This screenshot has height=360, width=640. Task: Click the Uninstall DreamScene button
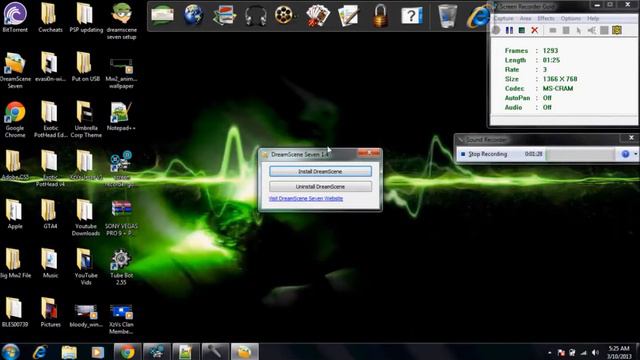click(320, 187)
